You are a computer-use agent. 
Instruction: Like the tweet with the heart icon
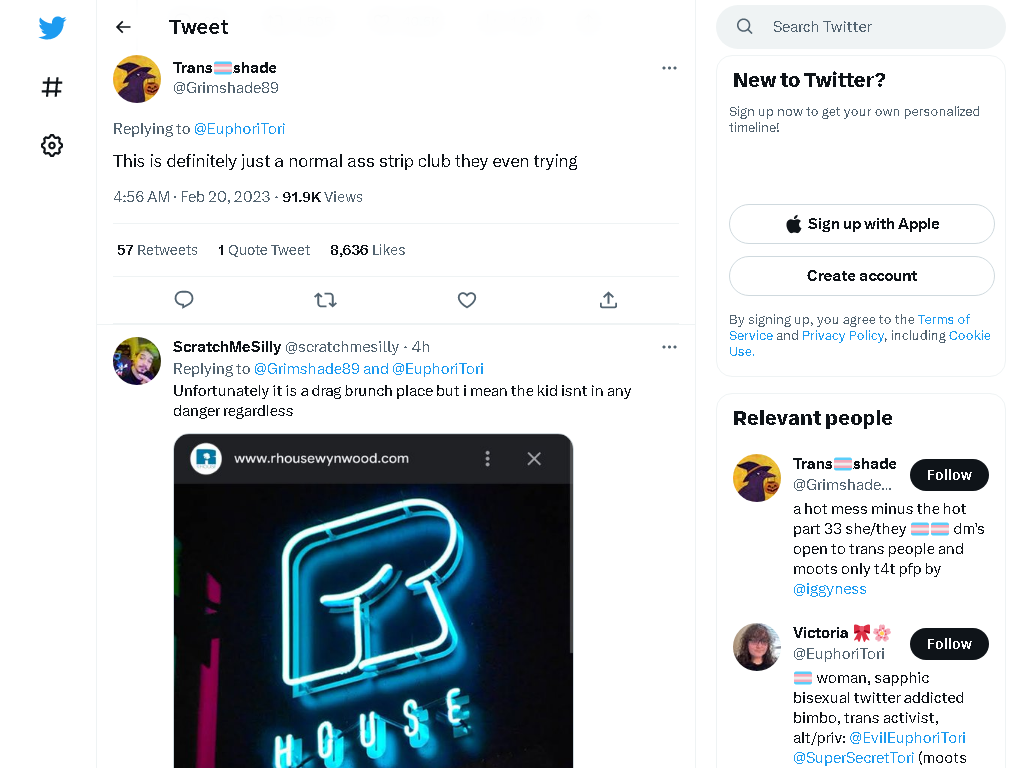click(467, 300)
